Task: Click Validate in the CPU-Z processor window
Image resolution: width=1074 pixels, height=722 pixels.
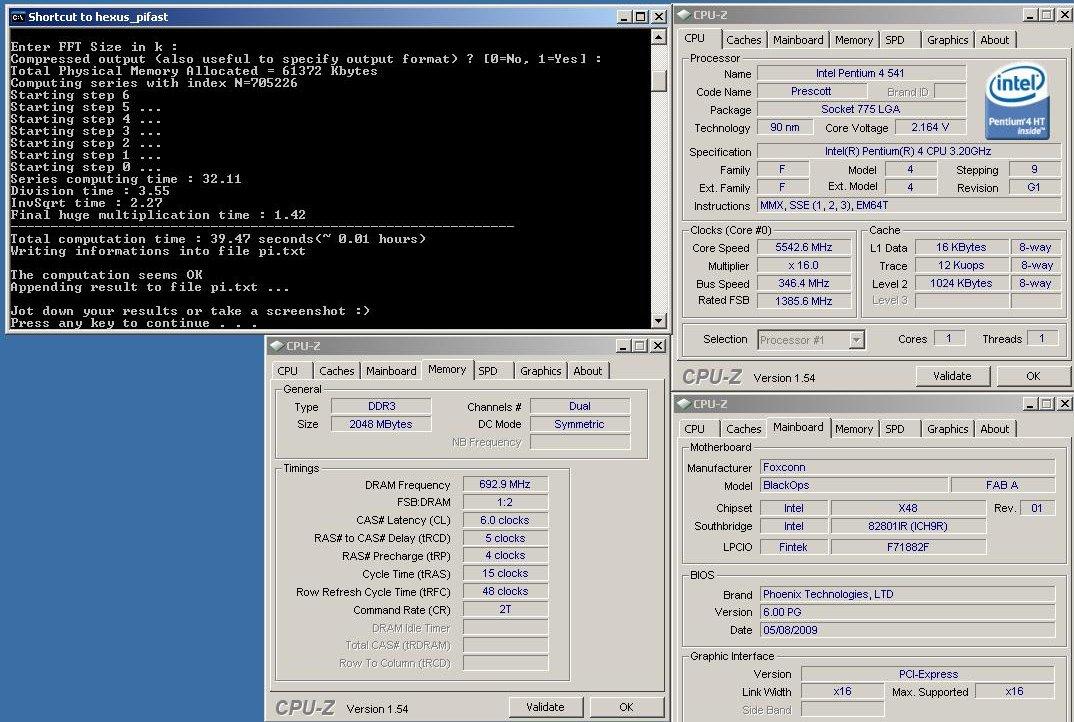Action: point(952,376)
